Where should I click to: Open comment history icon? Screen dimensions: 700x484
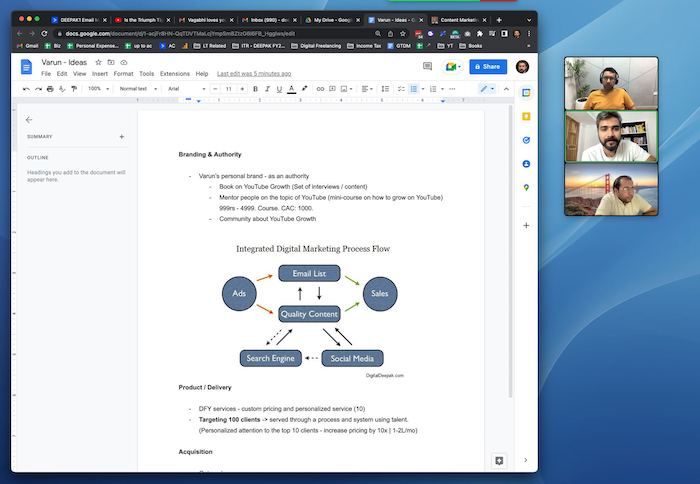pos(427,67)
